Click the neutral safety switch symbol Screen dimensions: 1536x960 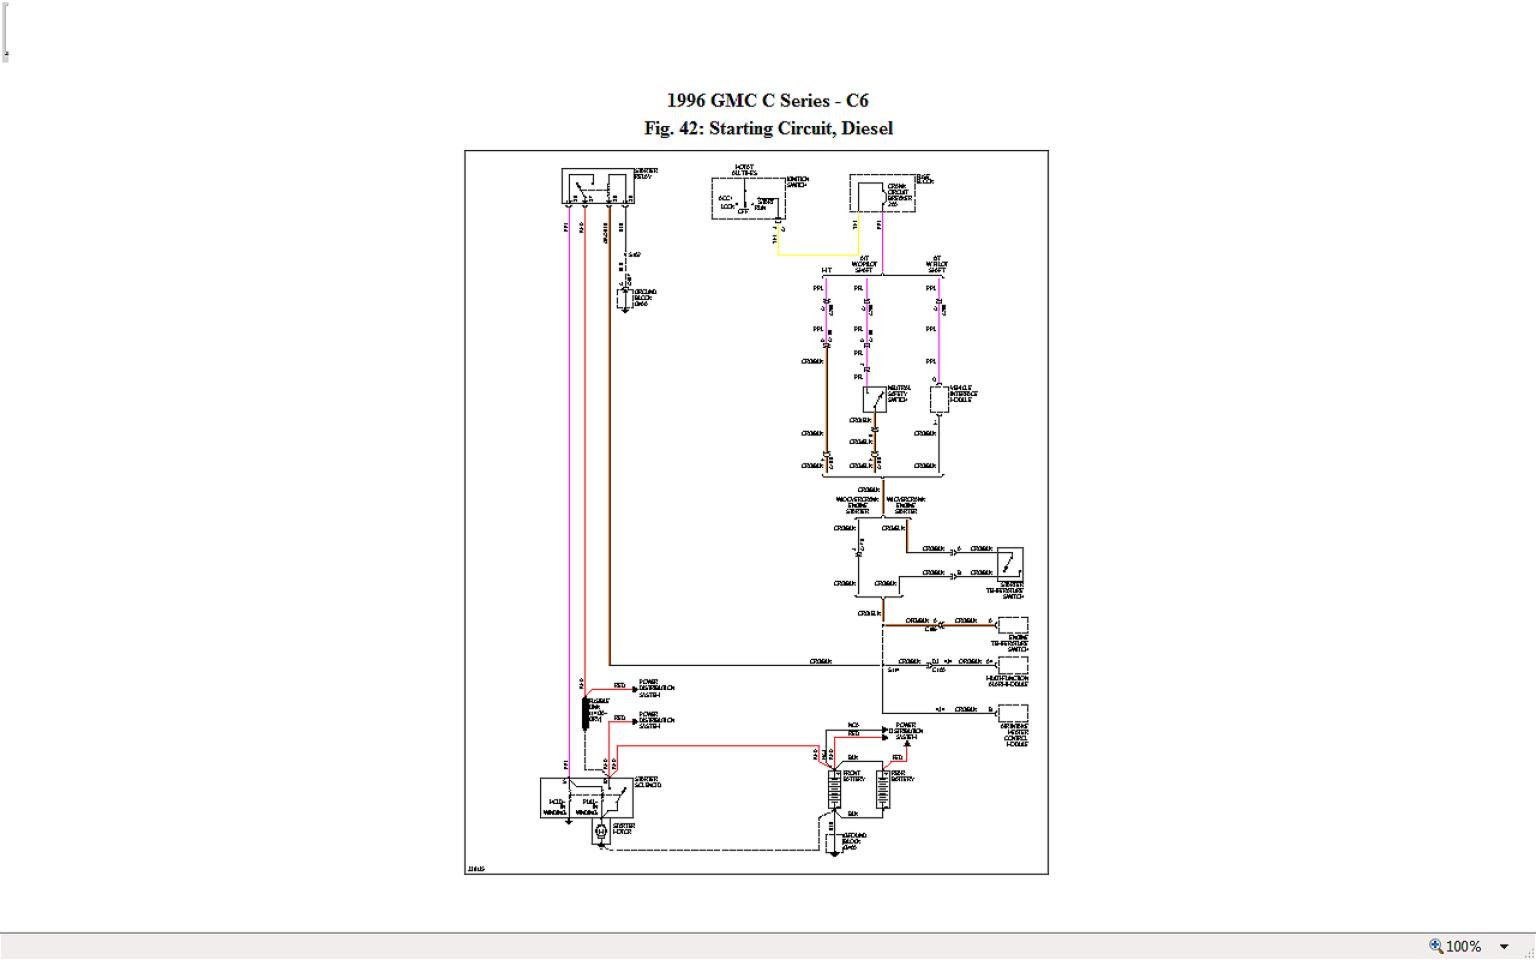point(875,399)
